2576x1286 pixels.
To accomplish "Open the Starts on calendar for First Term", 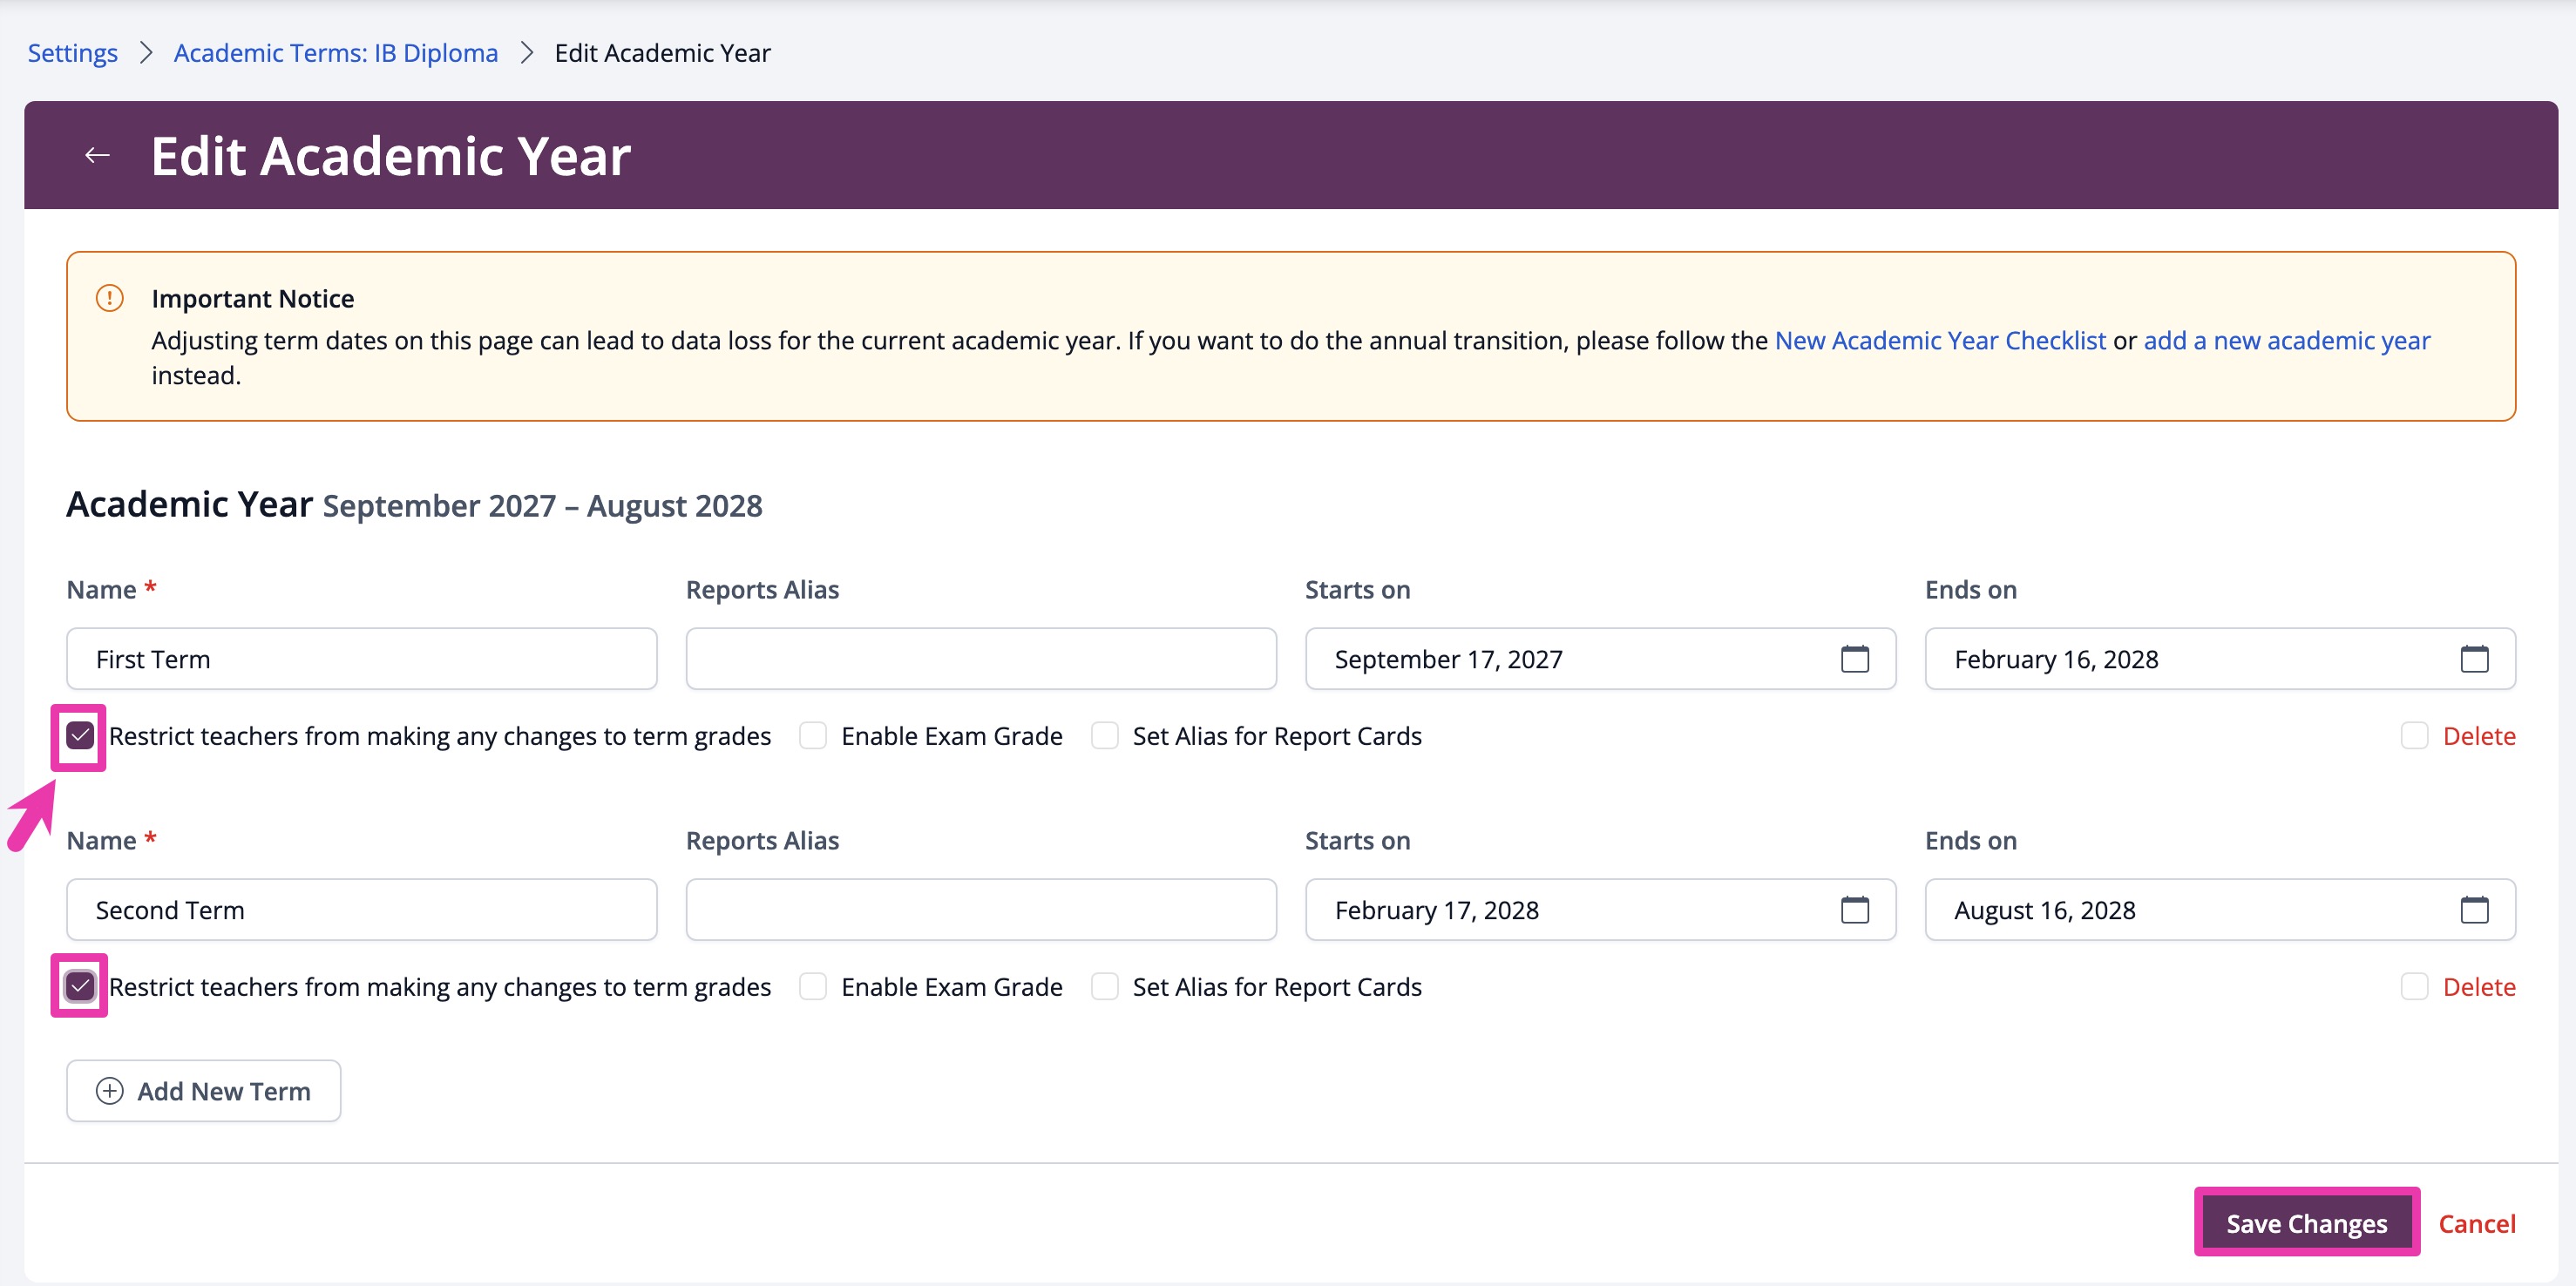I will 1857,659.
